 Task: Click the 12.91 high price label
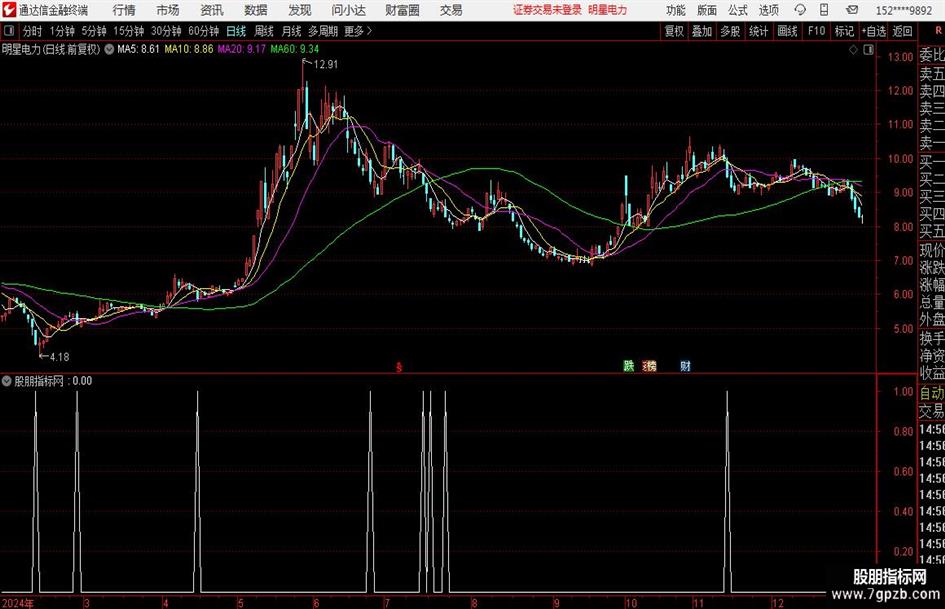click(x=326, y=65)
